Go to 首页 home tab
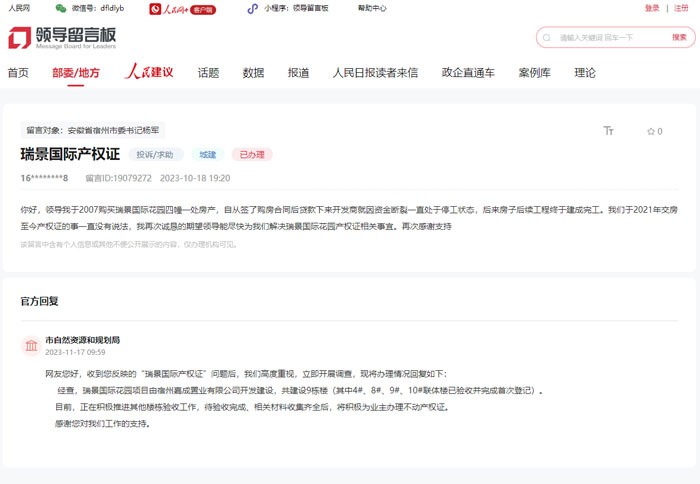 [18, 73]
